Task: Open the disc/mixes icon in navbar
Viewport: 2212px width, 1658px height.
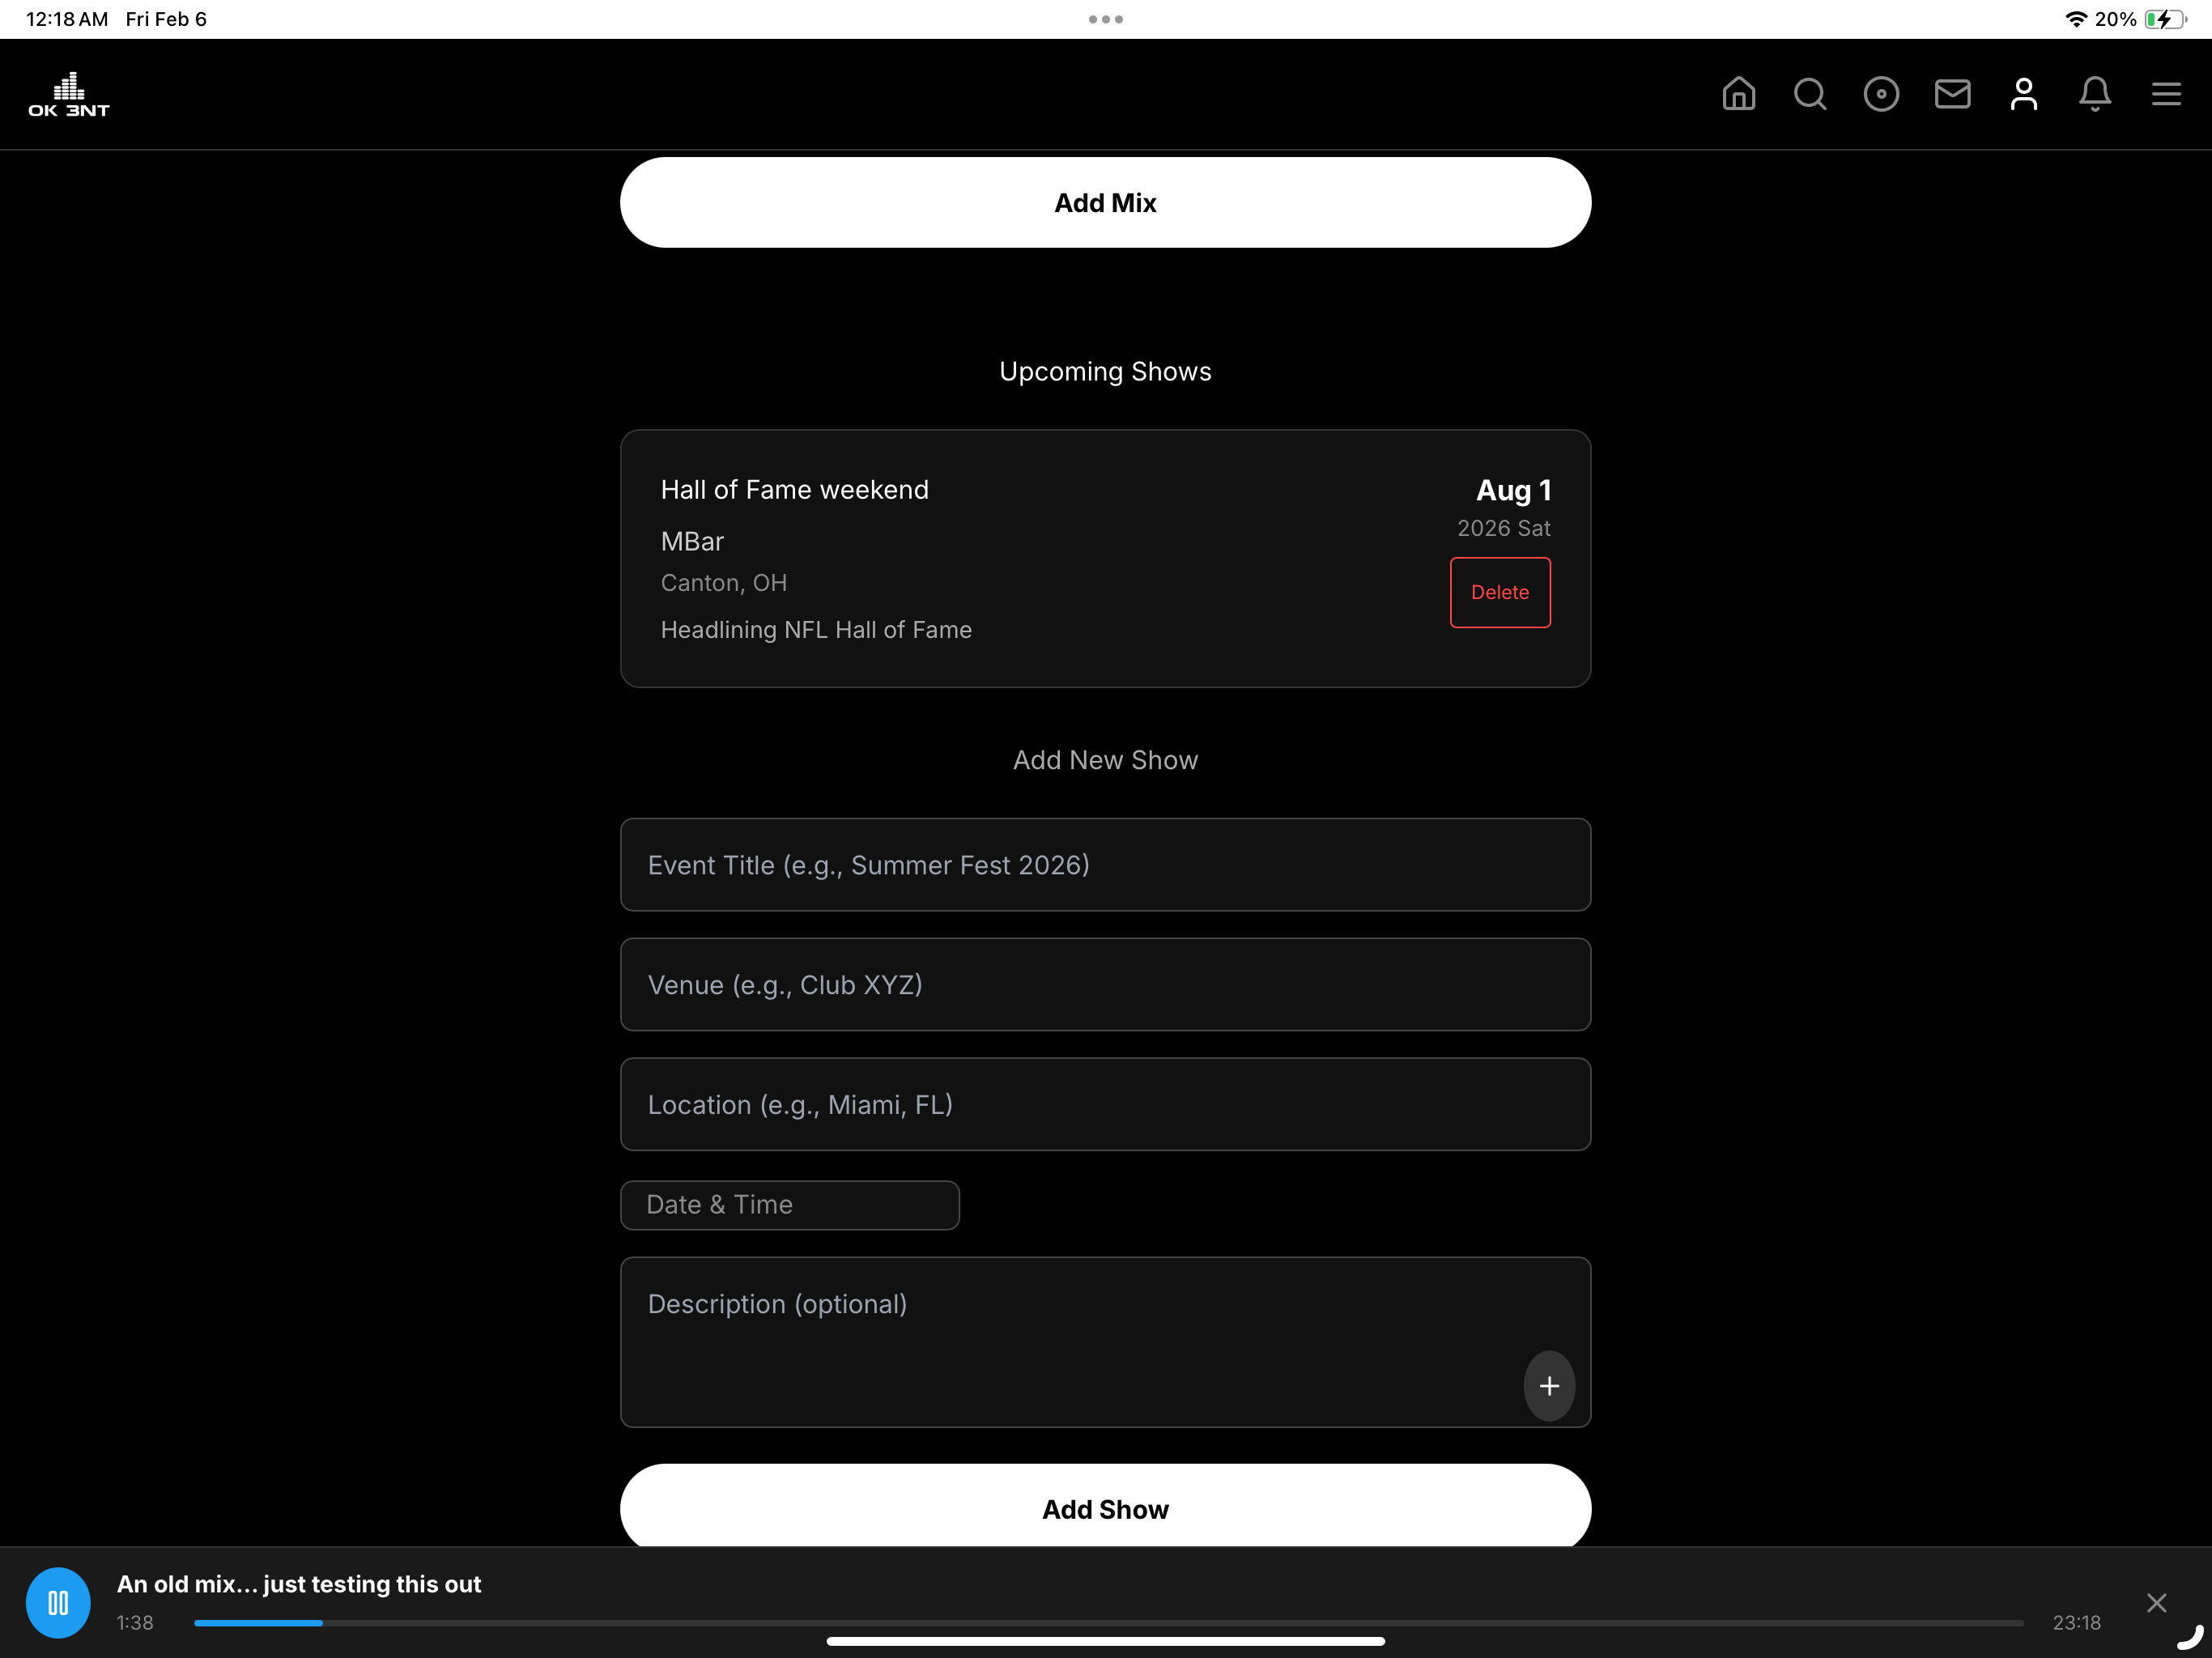Action: tap(1881, 94)
